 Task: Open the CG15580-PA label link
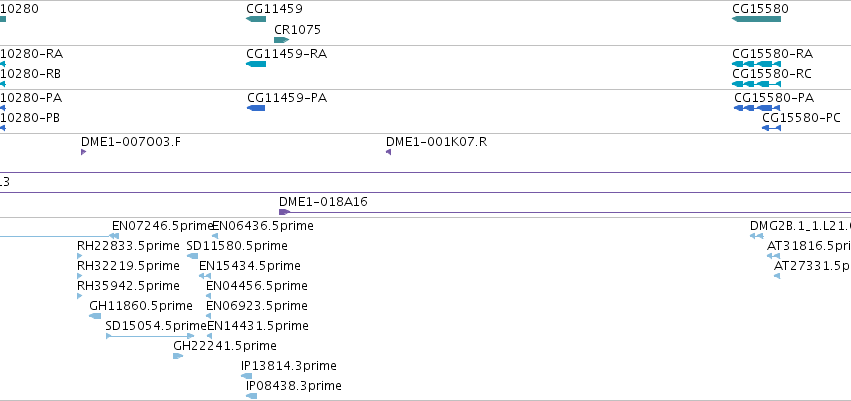coord(774,98)
